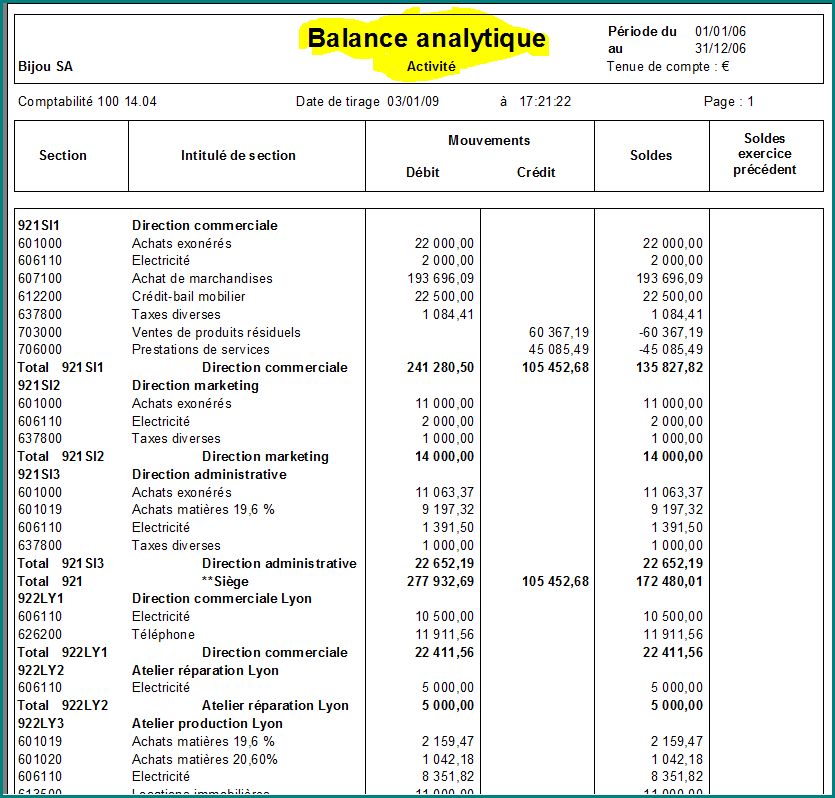Screen dimensions: 835x798
Task: Click 'Achats matières 19,6 %' under Direction administrative
Action: click(203, 509)
